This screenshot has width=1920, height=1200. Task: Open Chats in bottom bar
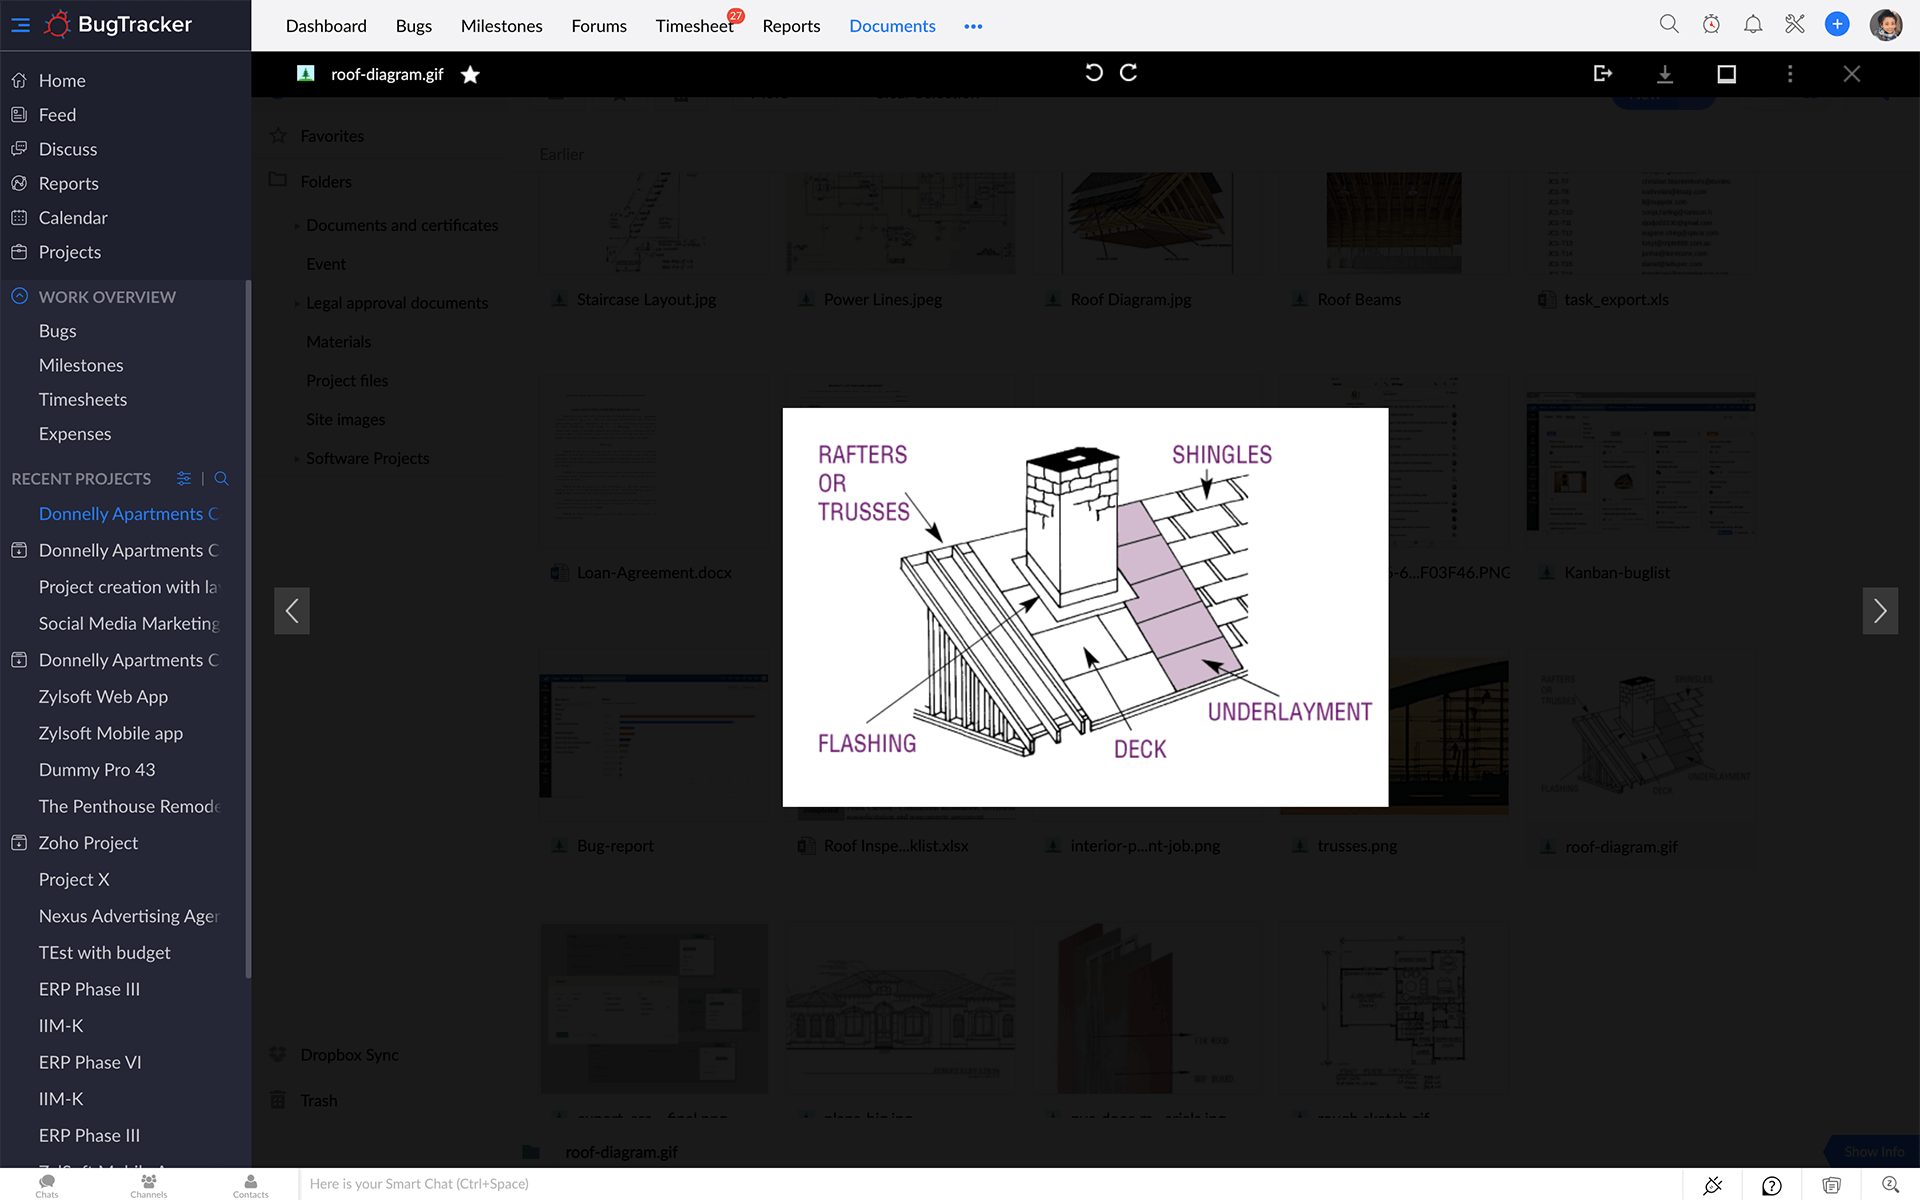point(47,1185)
